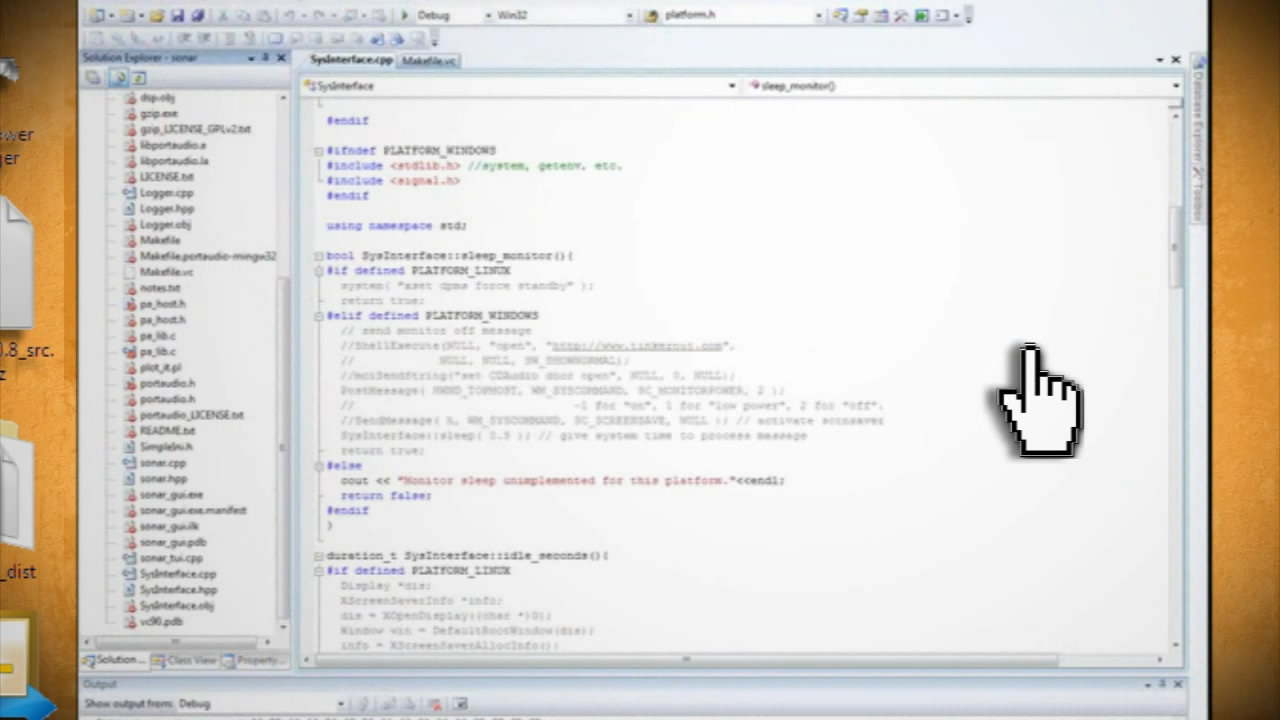
Task: Select Makefile.vc in the file tree
Action: click(x=166, y=272)
